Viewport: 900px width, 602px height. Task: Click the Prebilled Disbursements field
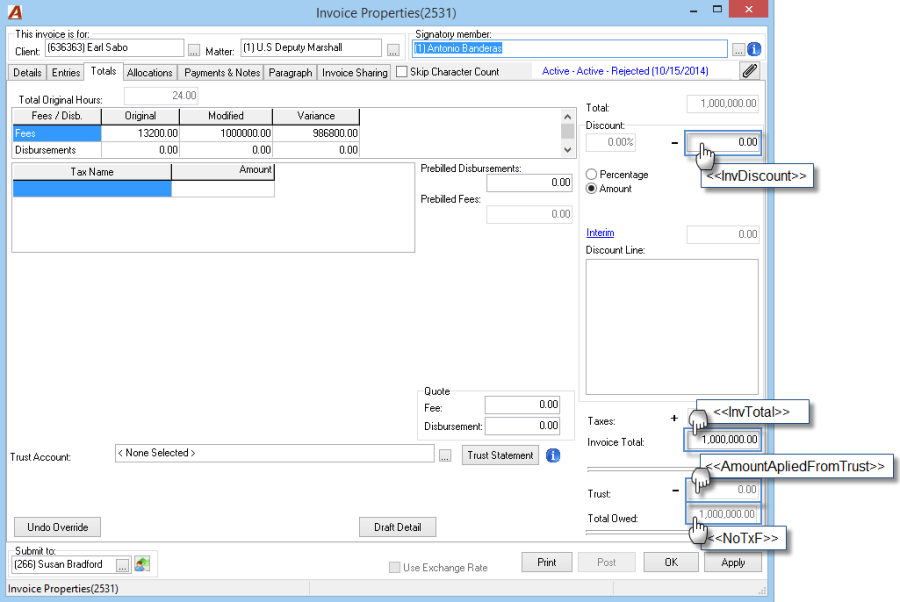click(x=529, y=182)
